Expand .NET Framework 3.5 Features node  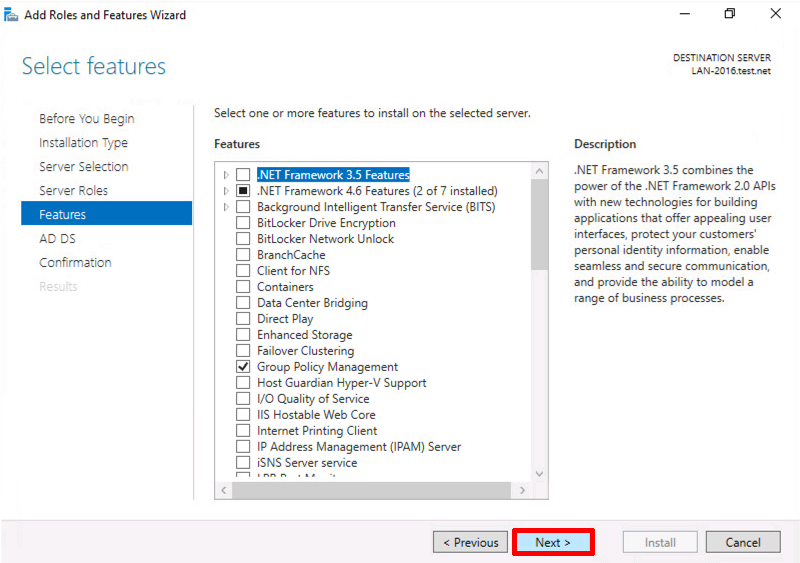pos(226,175)
